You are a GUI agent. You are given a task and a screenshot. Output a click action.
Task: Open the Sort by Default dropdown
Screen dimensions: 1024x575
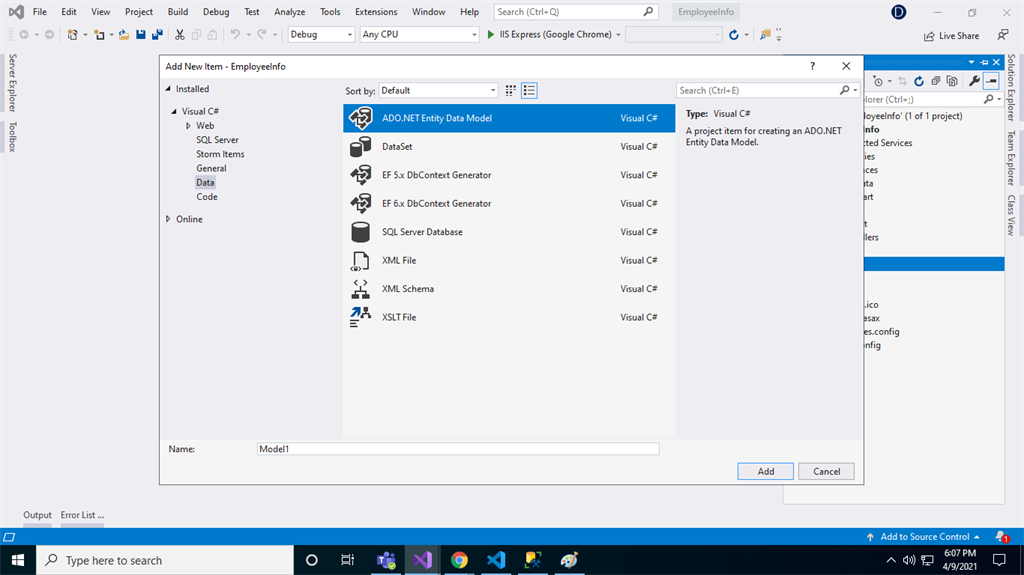click(437, 90)
